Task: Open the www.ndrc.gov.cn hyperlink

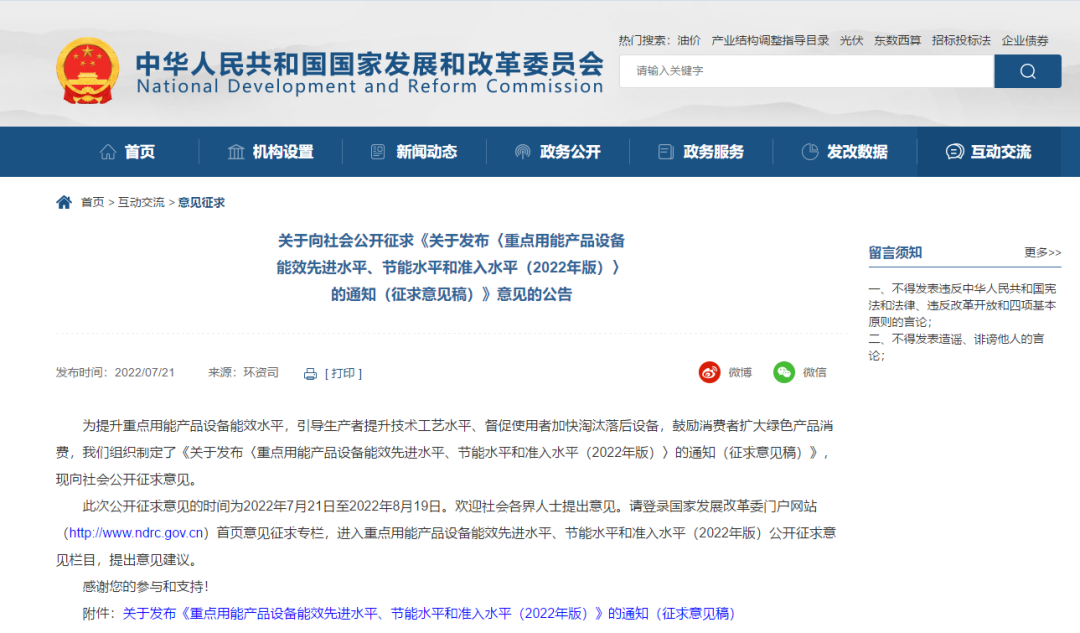Action: [138, 533]
